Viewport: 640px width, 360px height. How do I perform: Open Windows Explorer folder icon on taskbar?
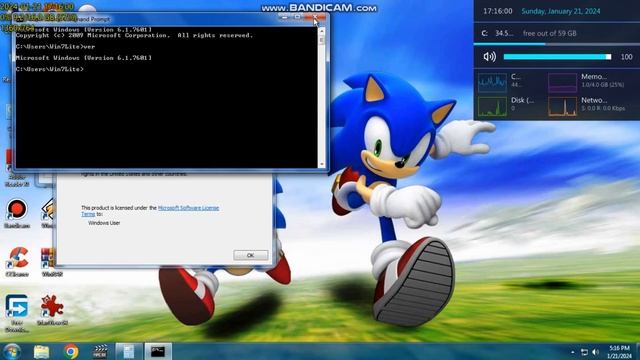pyautogui.click(x=41, y=351)
